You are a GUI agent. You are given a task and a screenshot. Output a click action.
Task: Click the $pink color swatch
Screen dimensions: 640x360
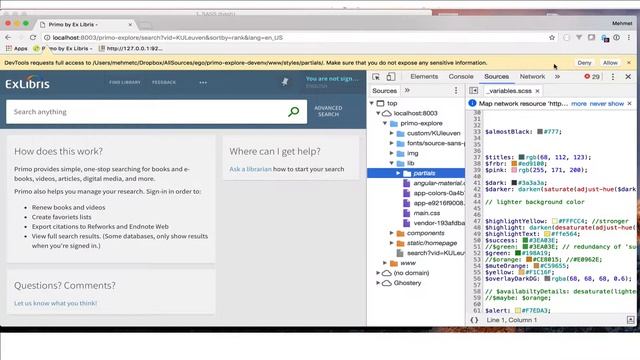(x=514, y=170)
